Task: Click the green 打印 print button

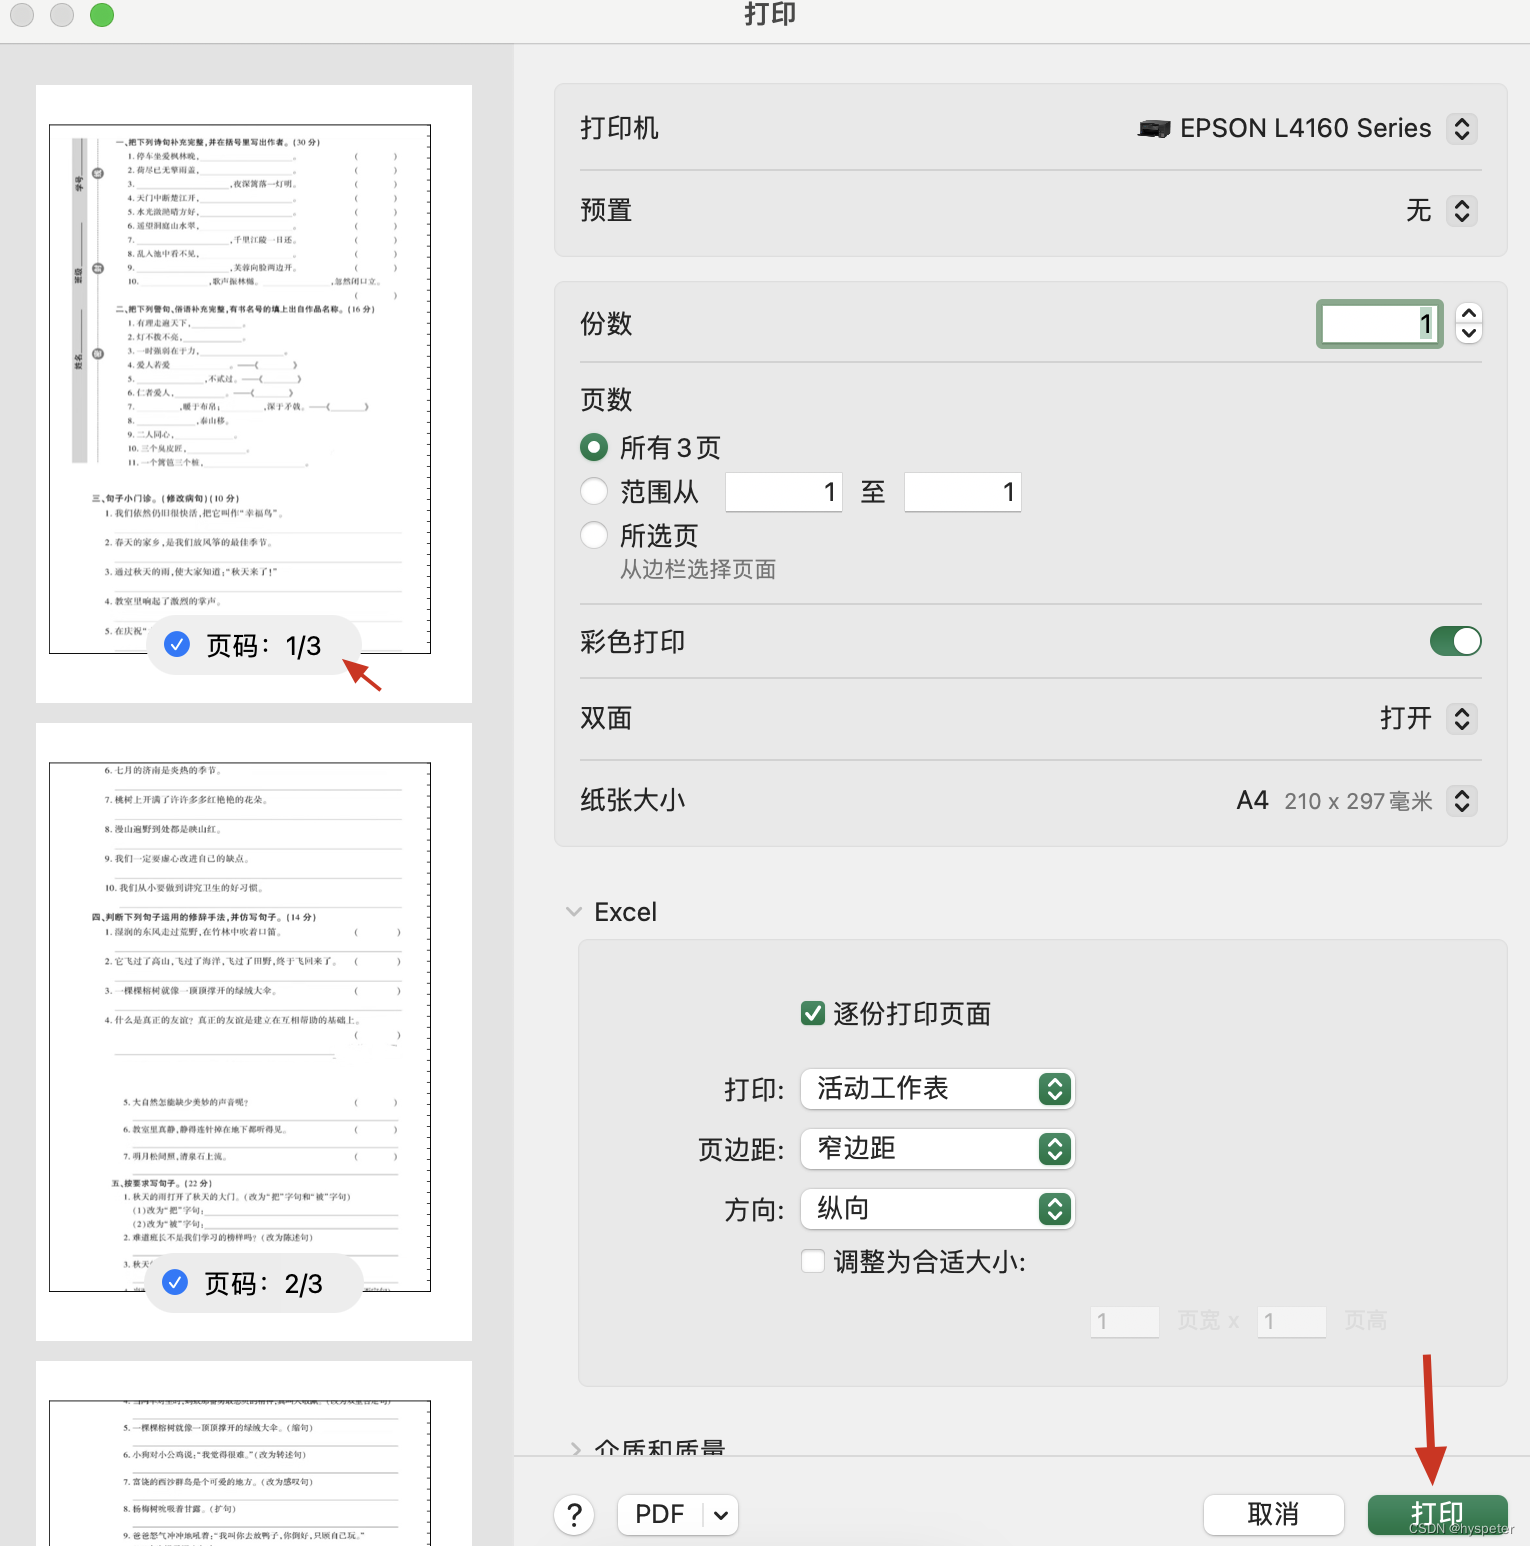Action: (1437, 1514)
